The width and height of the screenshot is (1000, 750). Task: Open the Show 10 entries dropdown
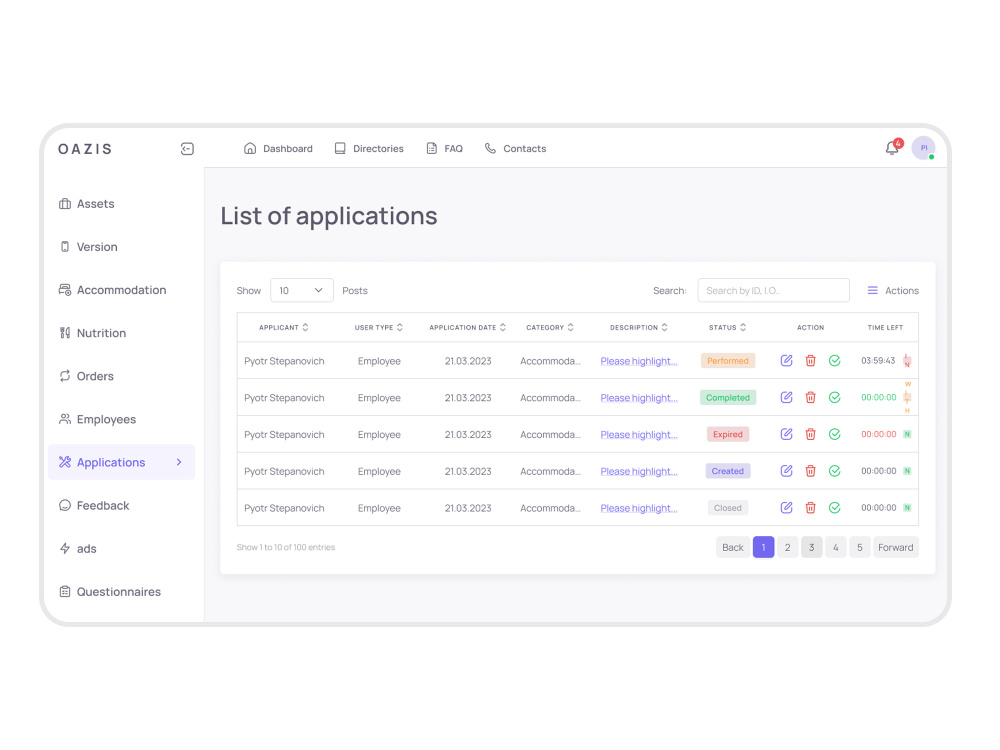point(302,290)
